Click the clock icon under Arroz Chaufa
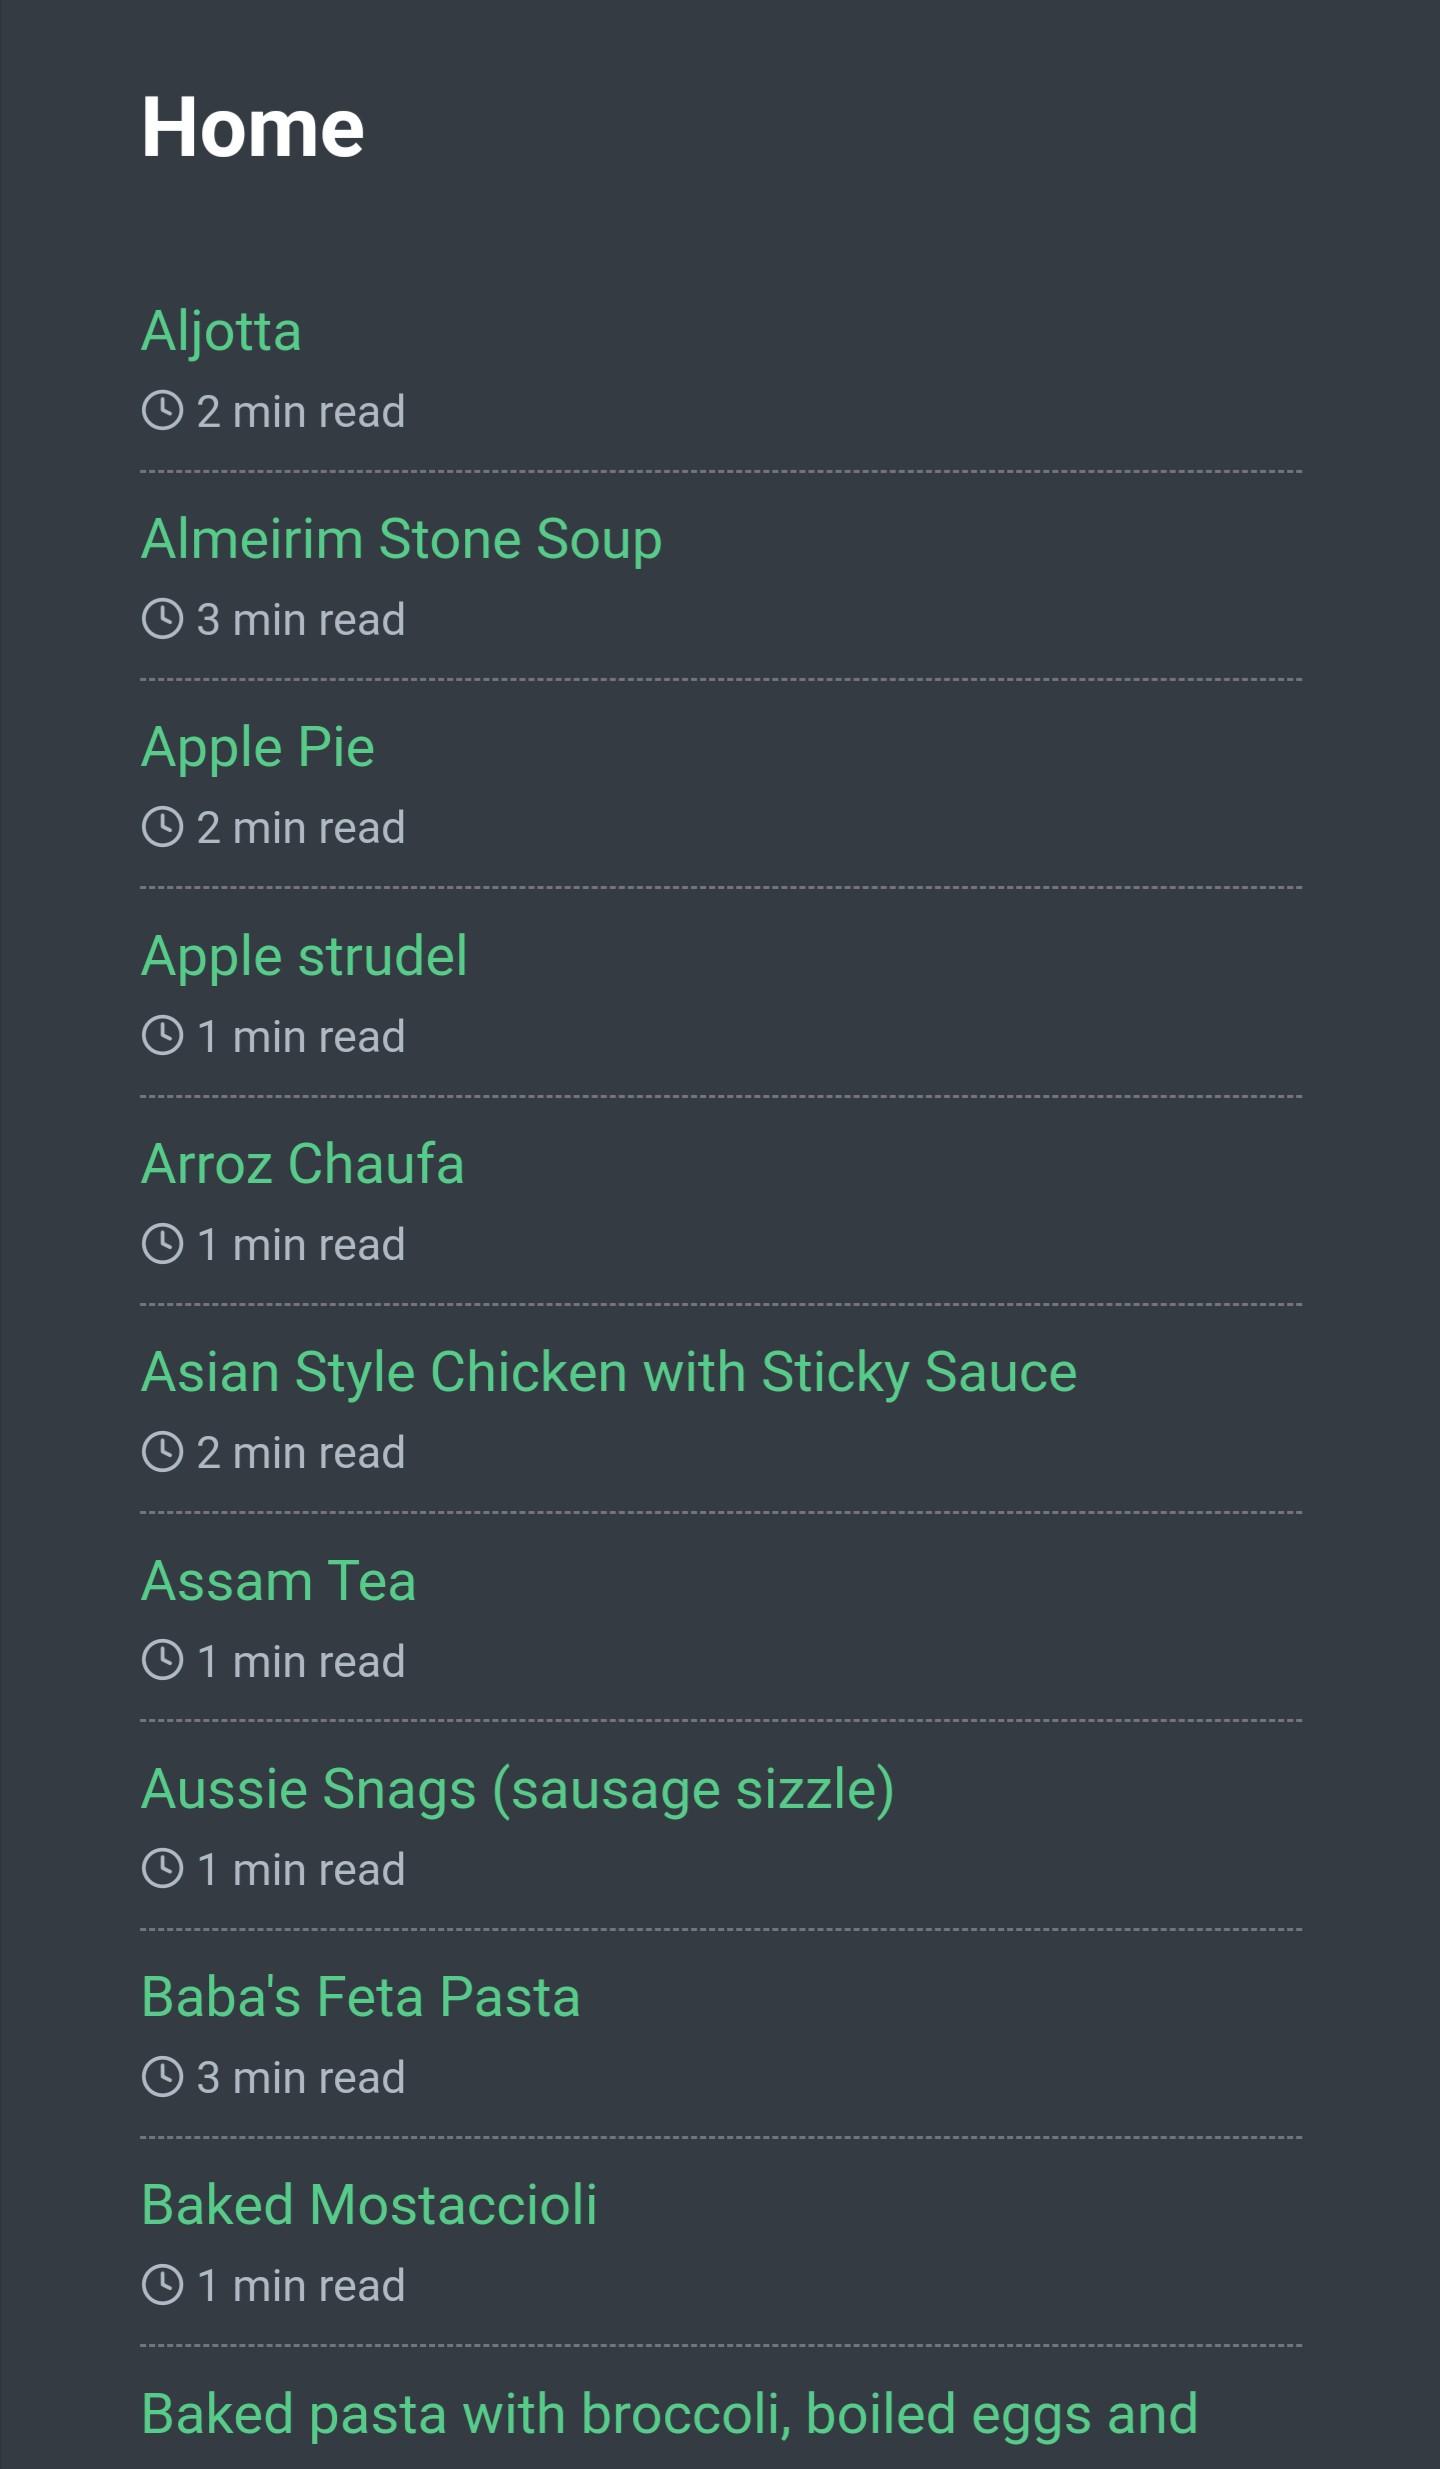Viewport: 1440px width, 2469px height. (x=162, y=1244)
